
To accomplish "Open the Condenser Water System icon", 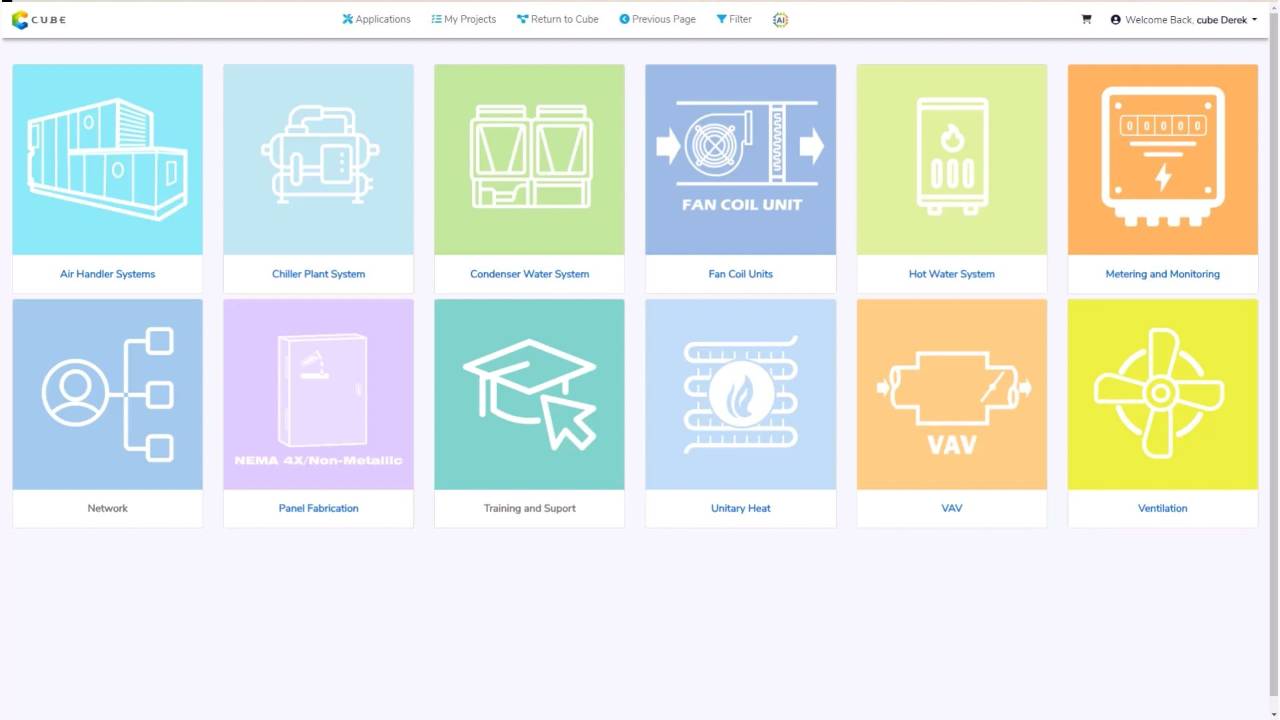I will click(x=529, y=160).
